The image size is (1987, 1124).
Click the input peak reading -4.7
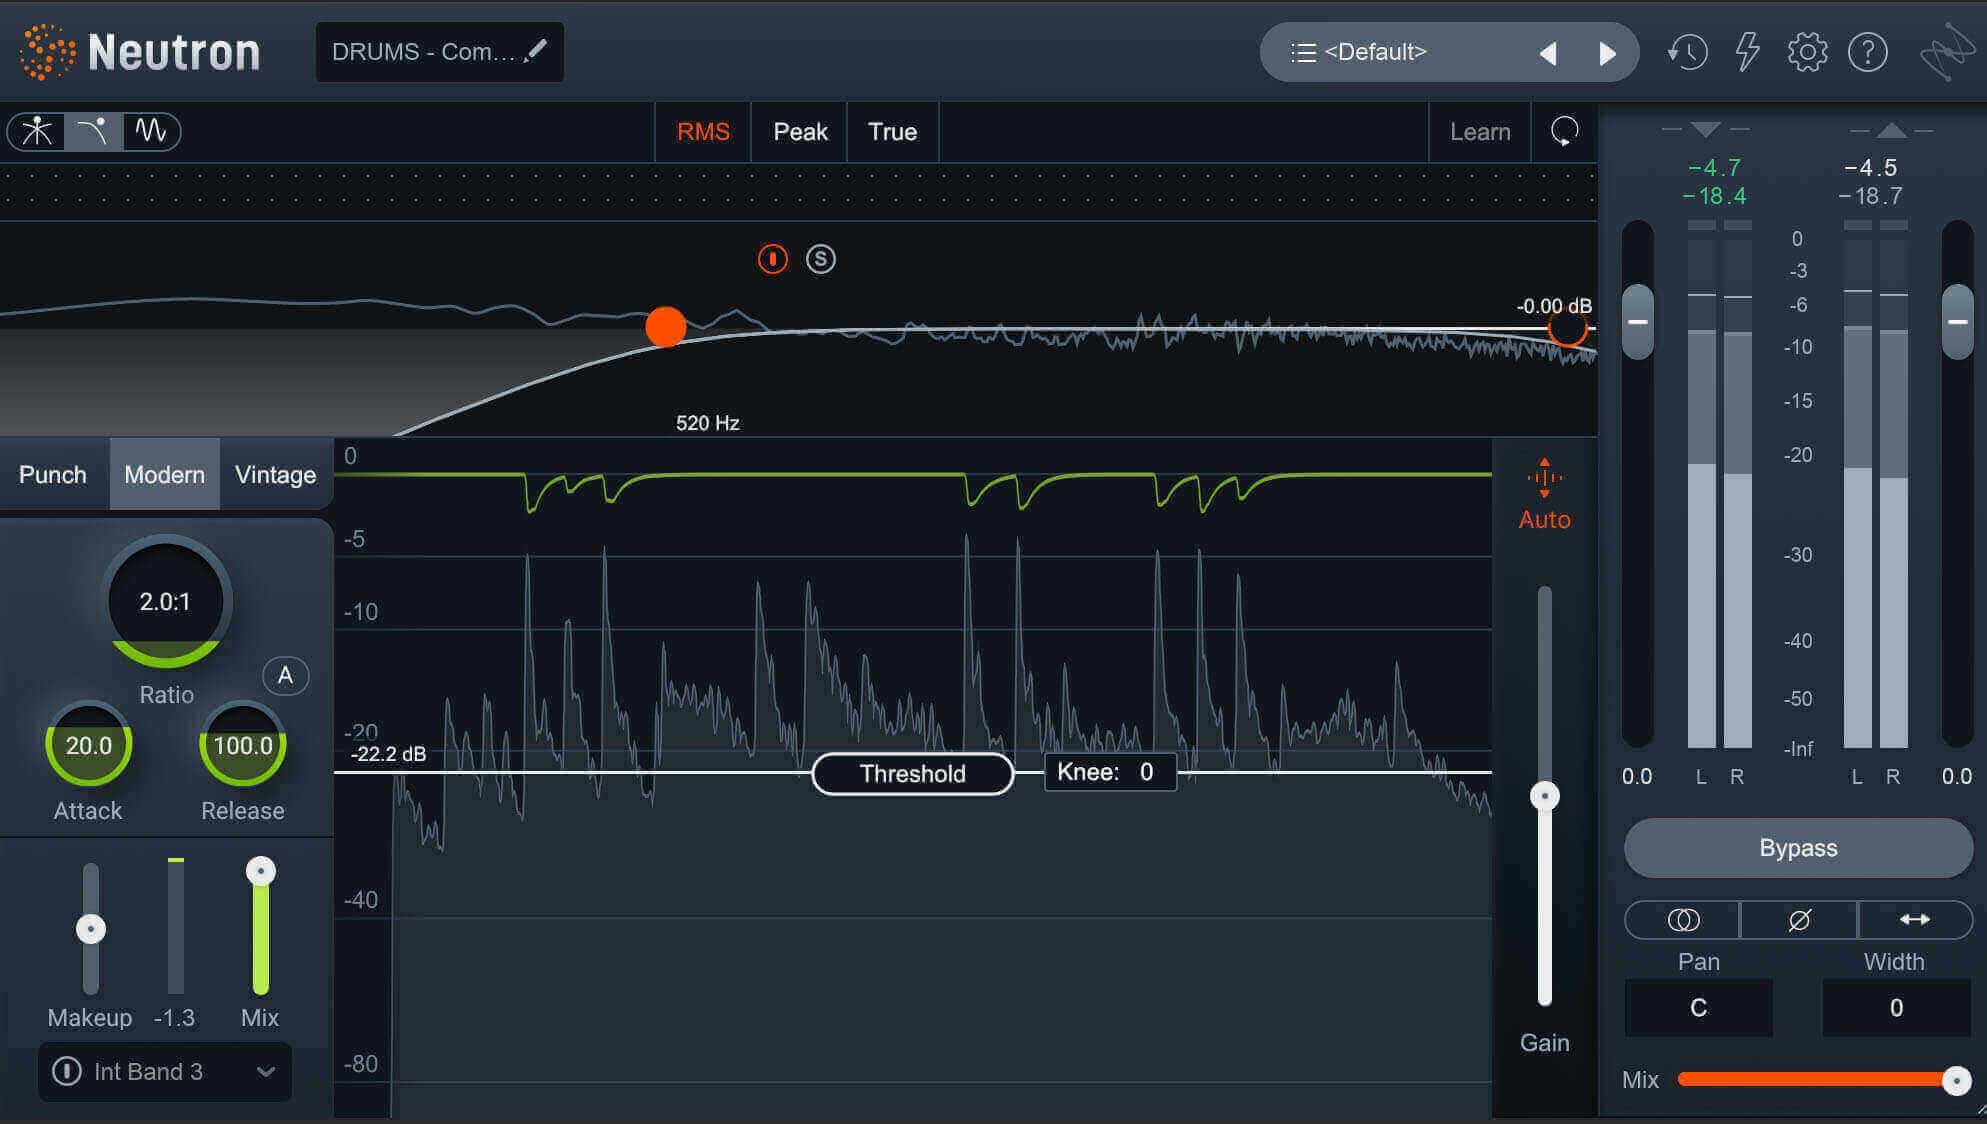[1714, 167]
